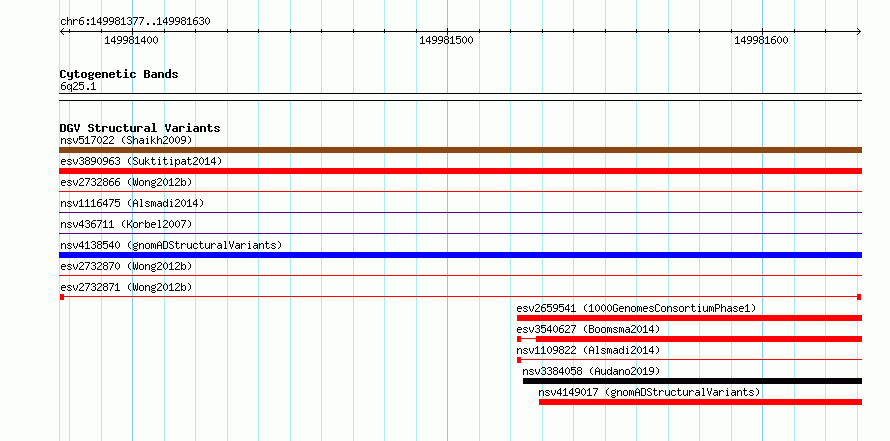Open variant nsv1116475 (Alsmadi2014) label

coord(132,203)
